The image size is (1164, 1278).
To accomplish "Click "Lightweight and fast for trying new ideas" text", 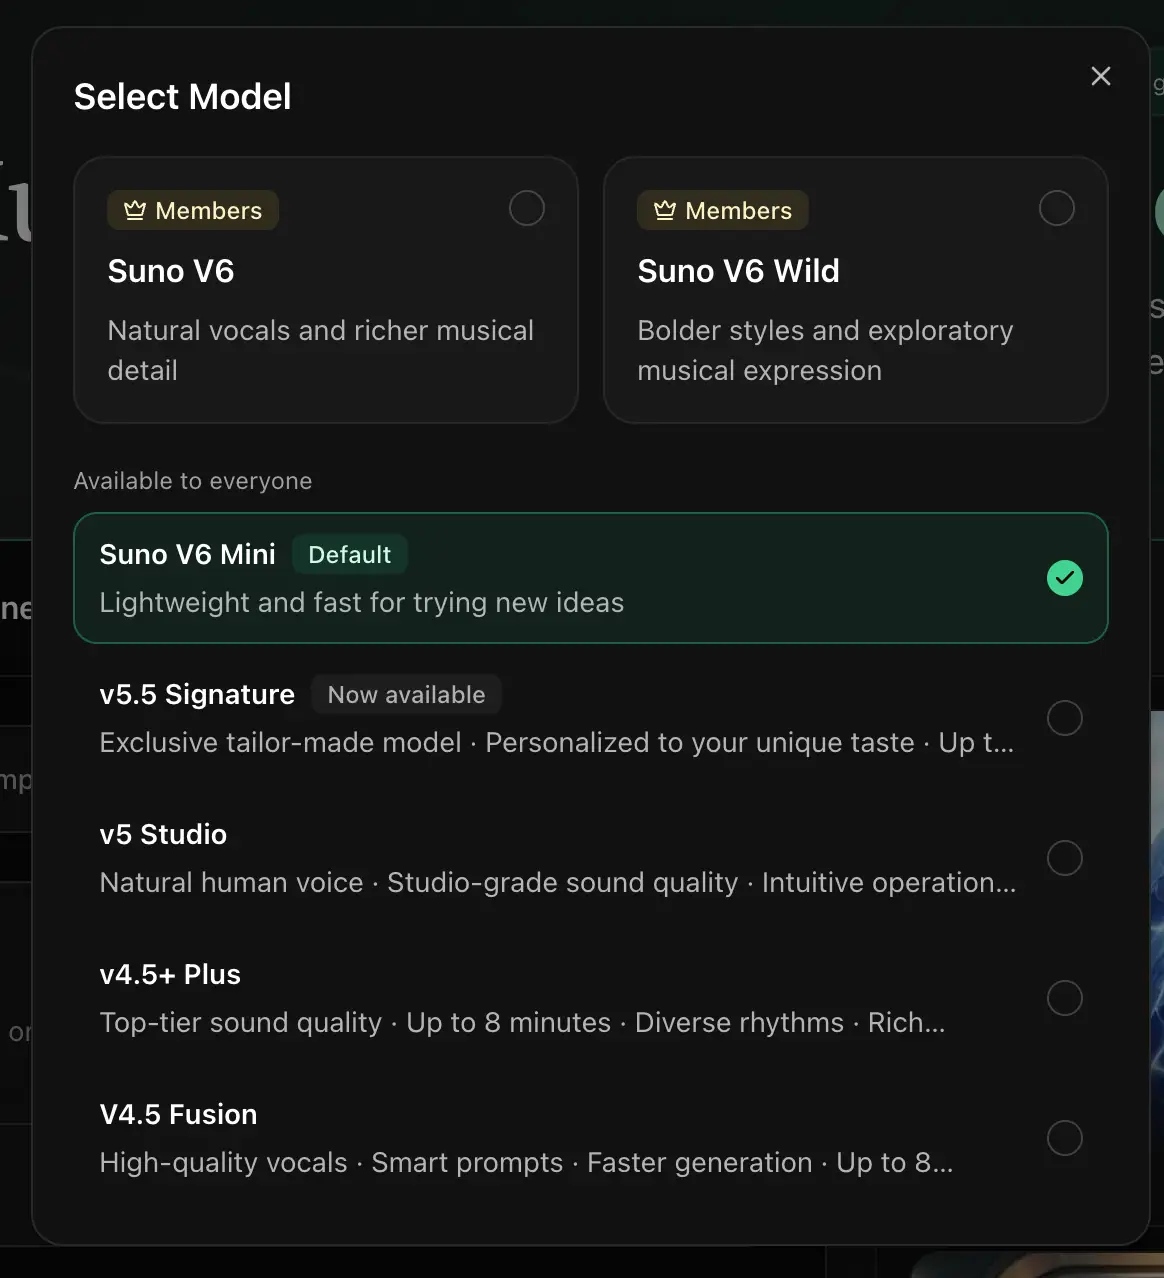I will click(x=362, y=603).
